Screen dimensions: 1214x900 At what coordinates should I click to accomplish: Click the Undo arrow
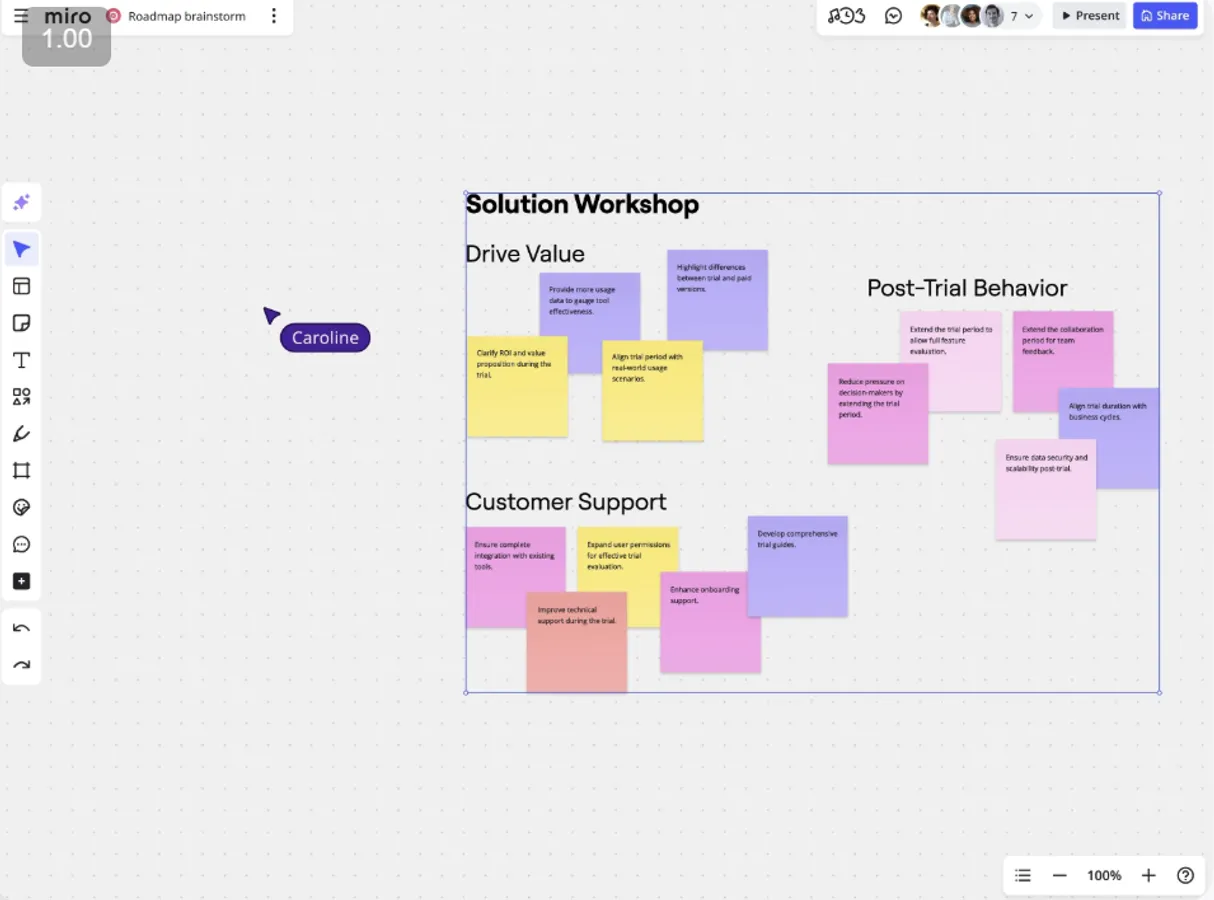click(21, 628)
